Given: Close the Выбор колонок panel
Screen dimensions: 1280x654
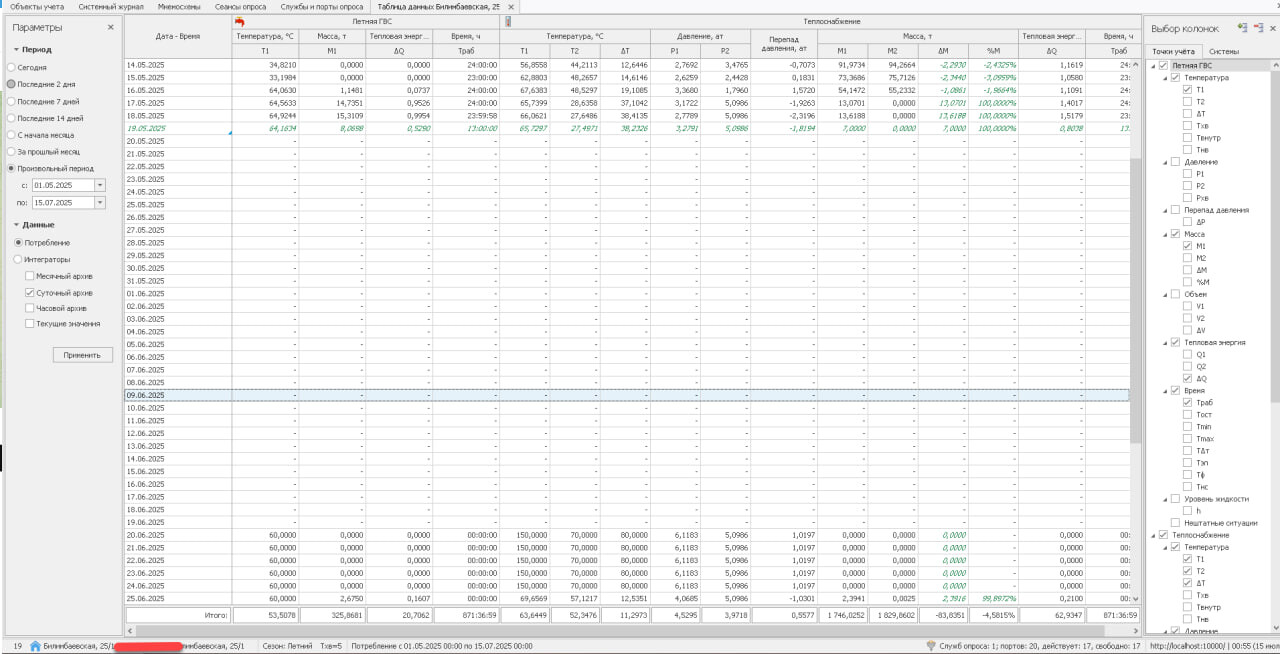Looking at the screenshot, I should [1272, 28].
